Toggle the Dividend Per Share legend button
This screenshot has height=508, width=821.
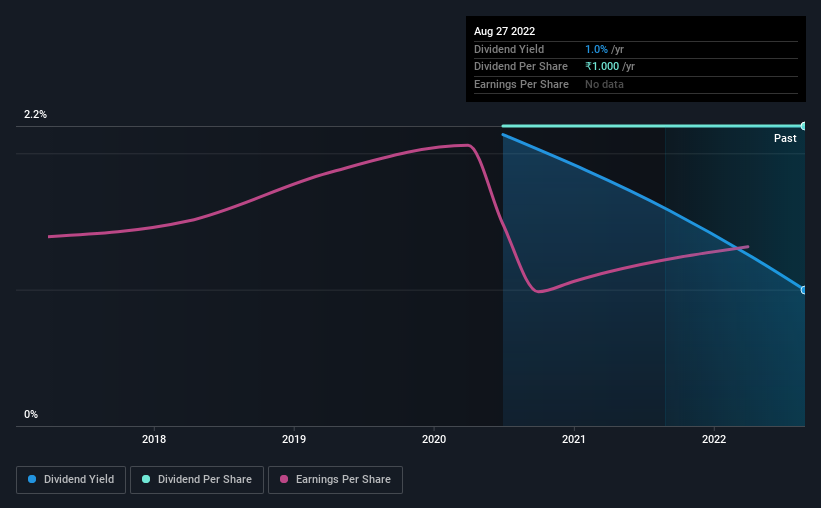point(197,480)
